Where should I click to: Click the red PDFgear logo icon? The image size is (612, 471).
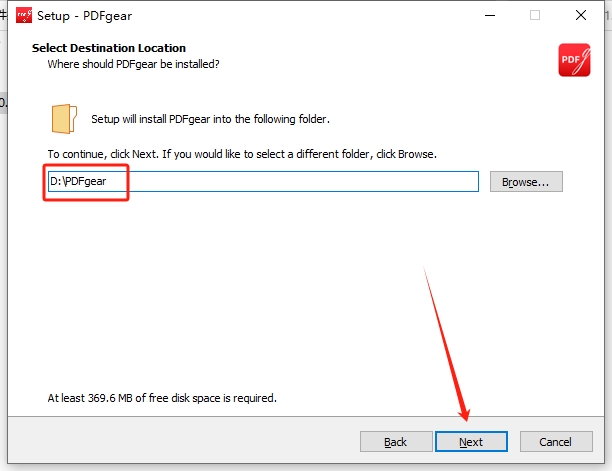(574, 60)
